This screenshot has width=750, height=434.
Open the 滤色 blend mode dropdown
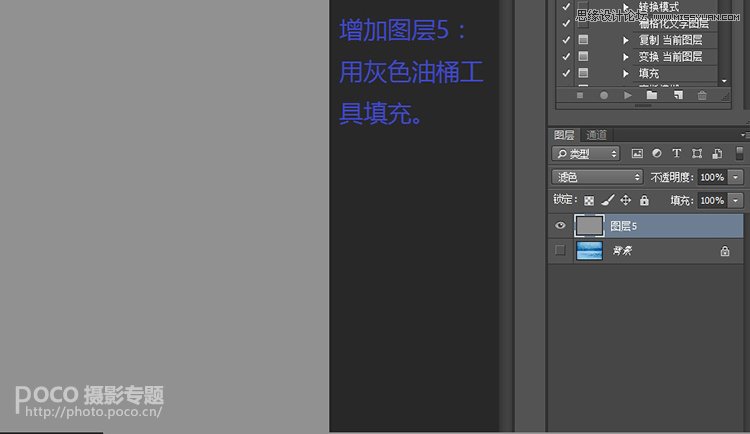pos(596,177)
